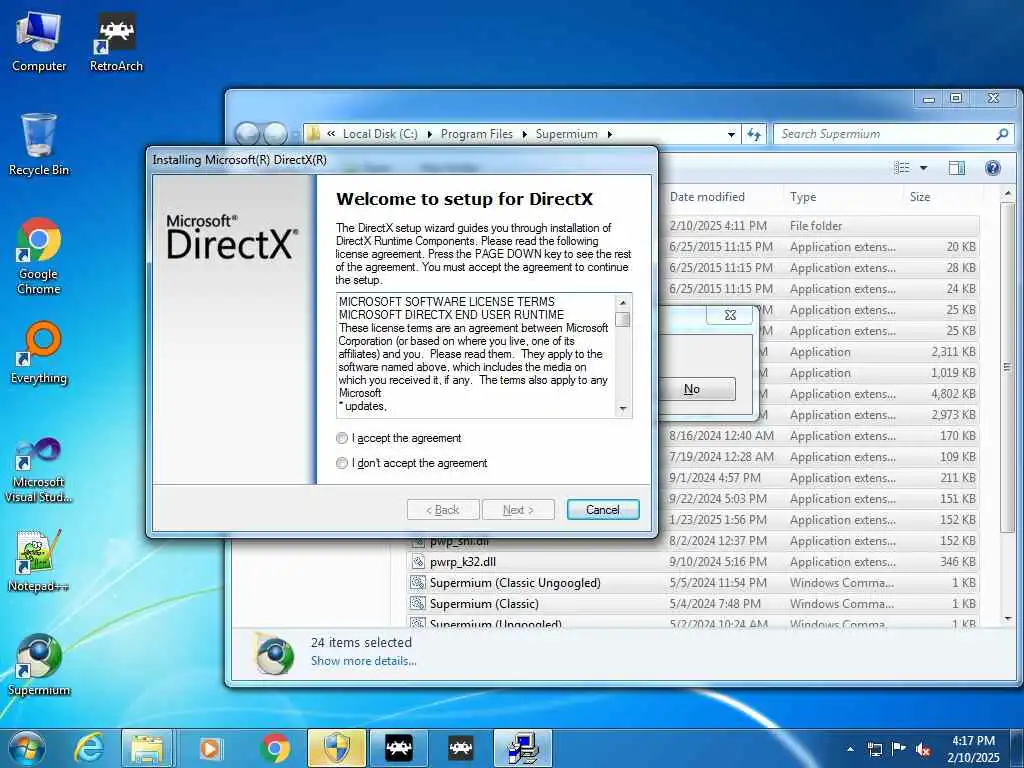Open the Computer desktop icon
1024x768 pixels.
coord(39,42)
